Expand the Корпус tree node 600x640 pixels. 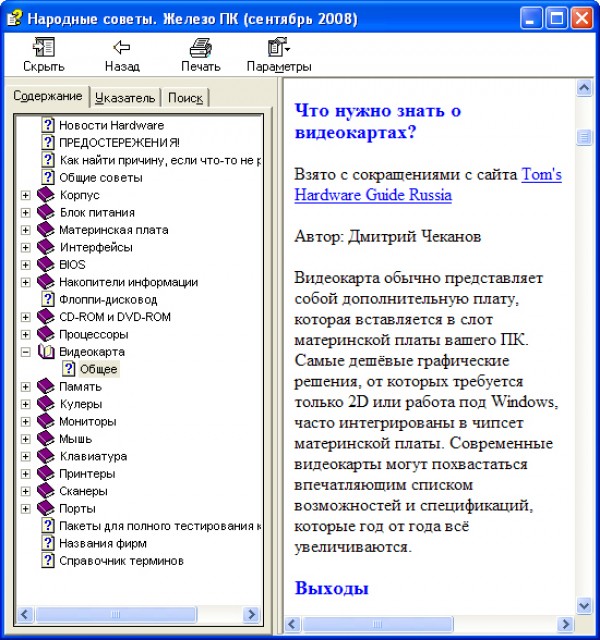coord(25,195)
